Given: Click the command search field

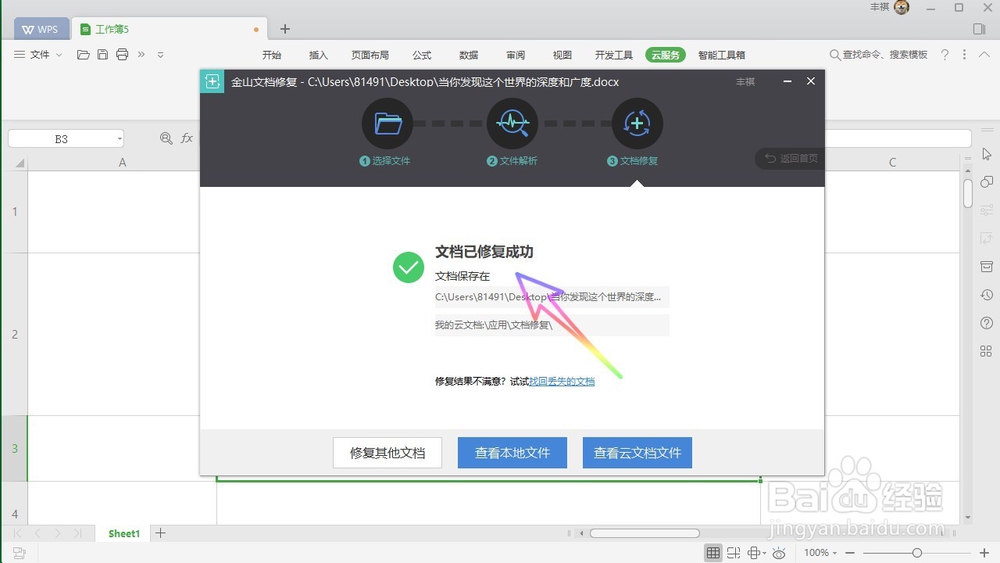Looking at the screenshot, I should (878, 55).
